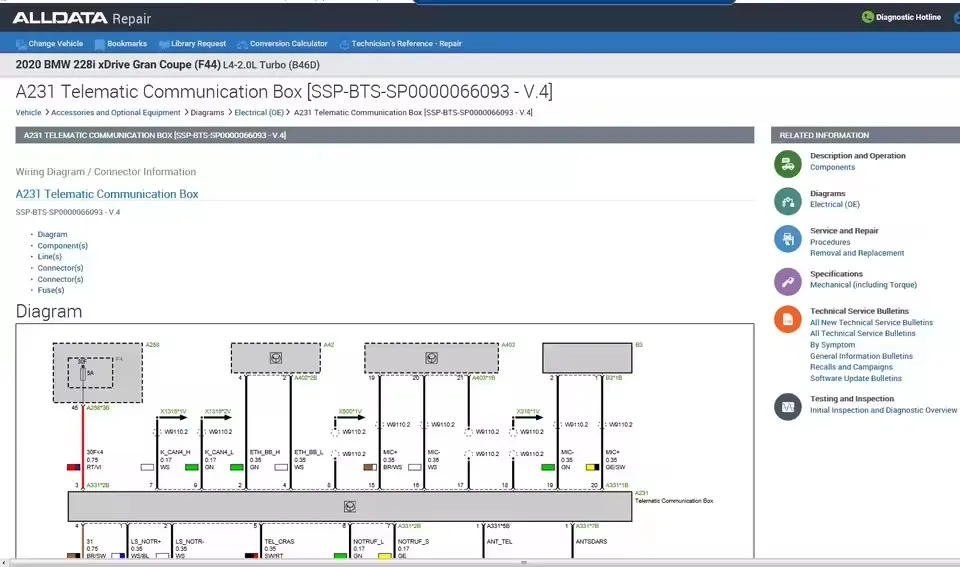
Task: Click the A403 component symbol in diagram
Action: coord(432,358)
